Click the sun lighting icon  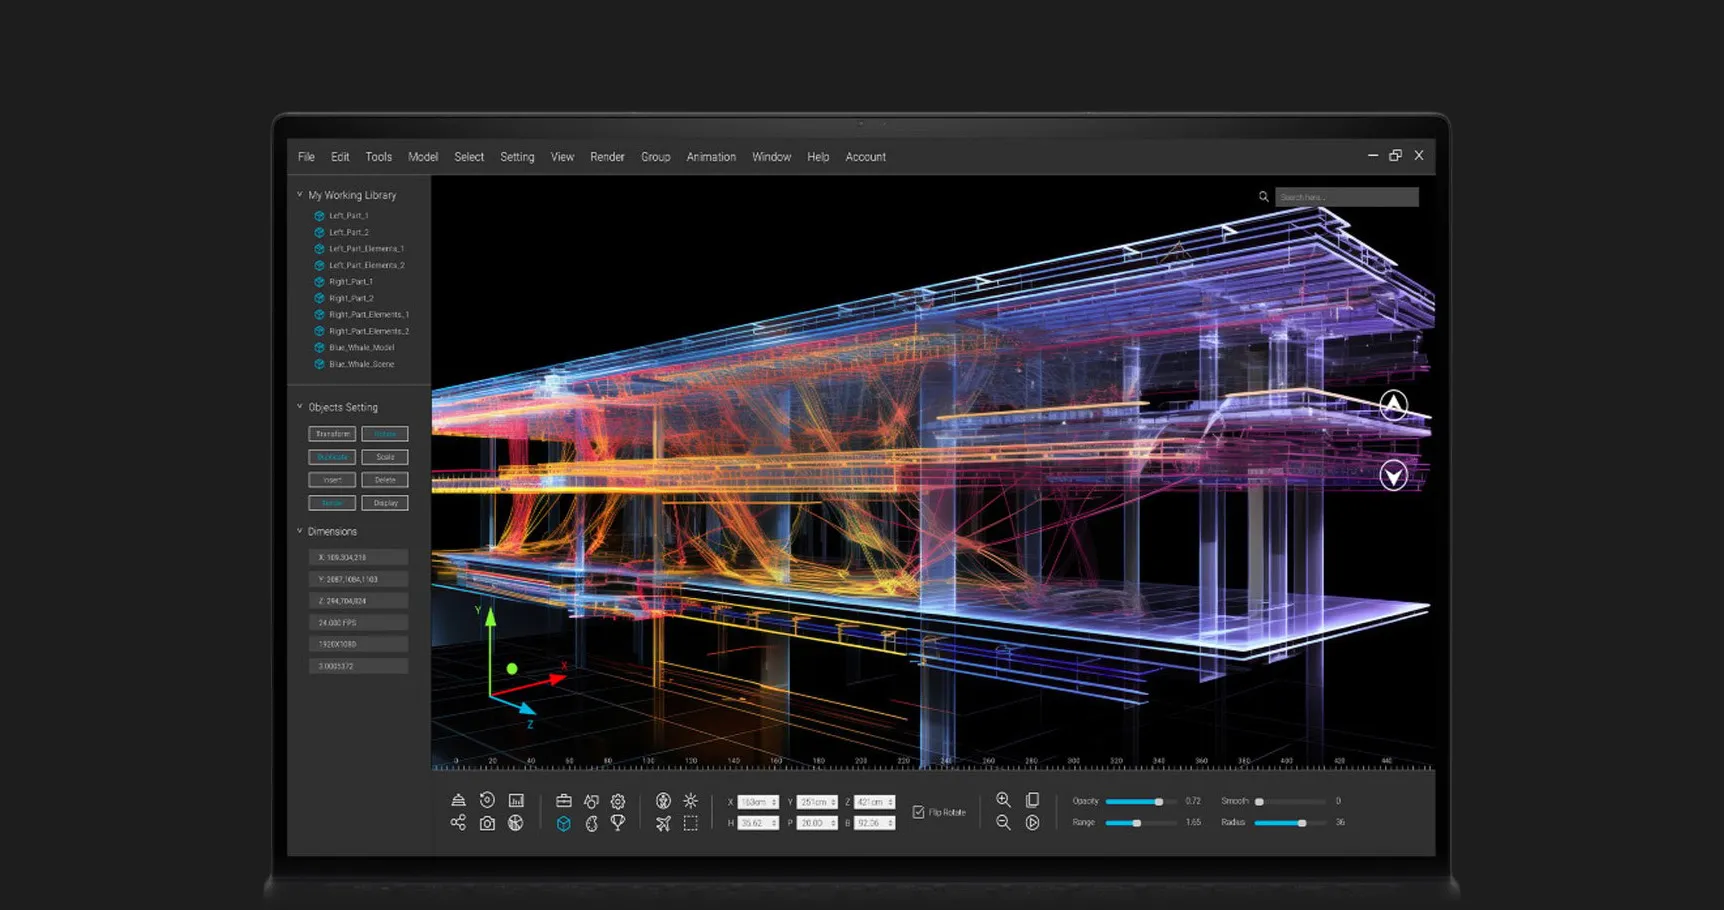[x=690, y=801]
